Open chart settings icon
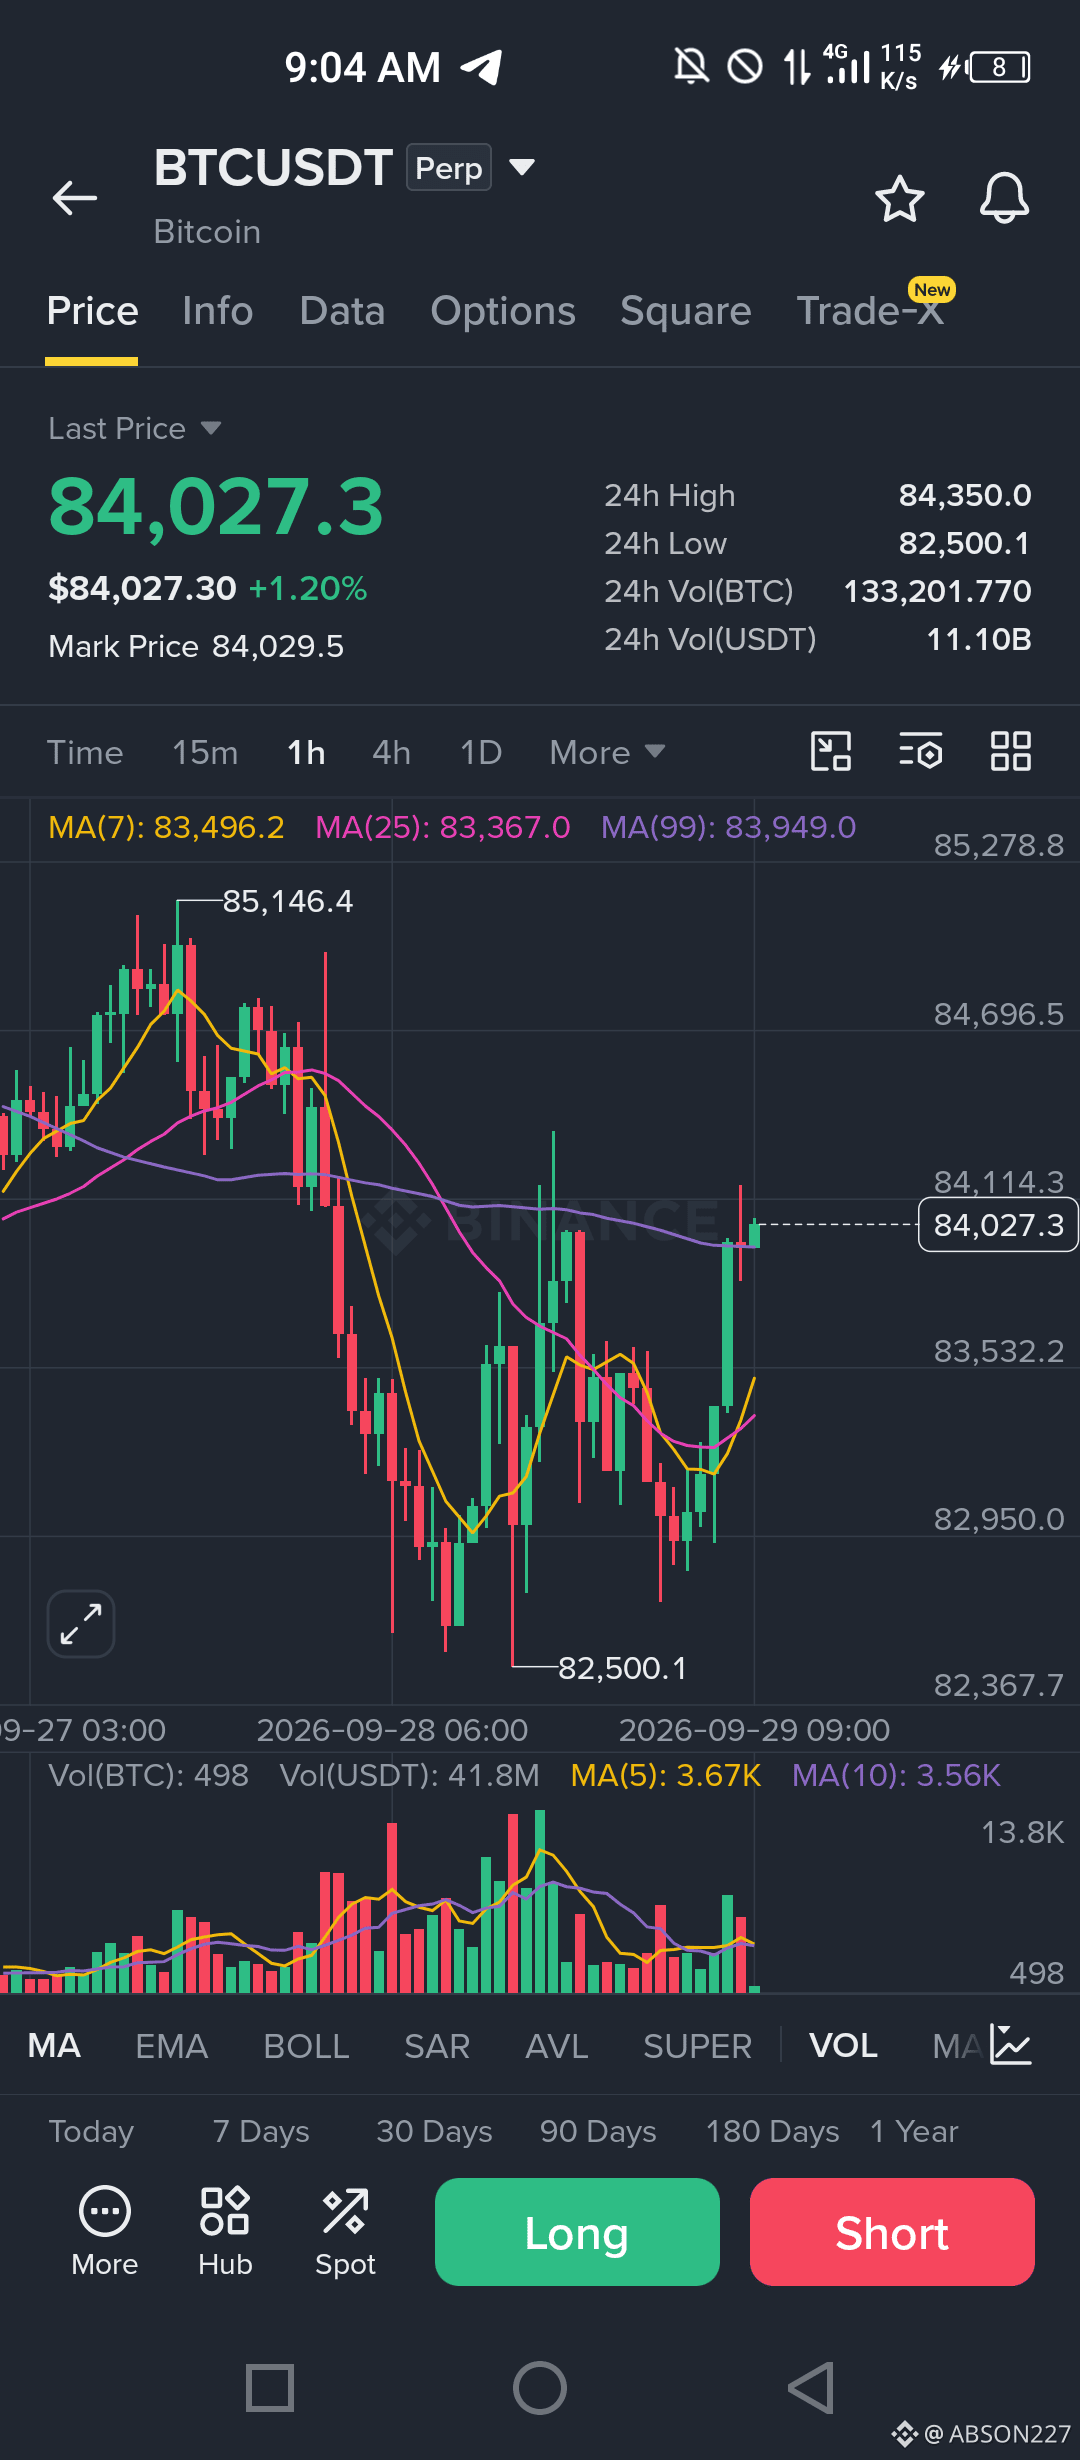 click(921, 752)
